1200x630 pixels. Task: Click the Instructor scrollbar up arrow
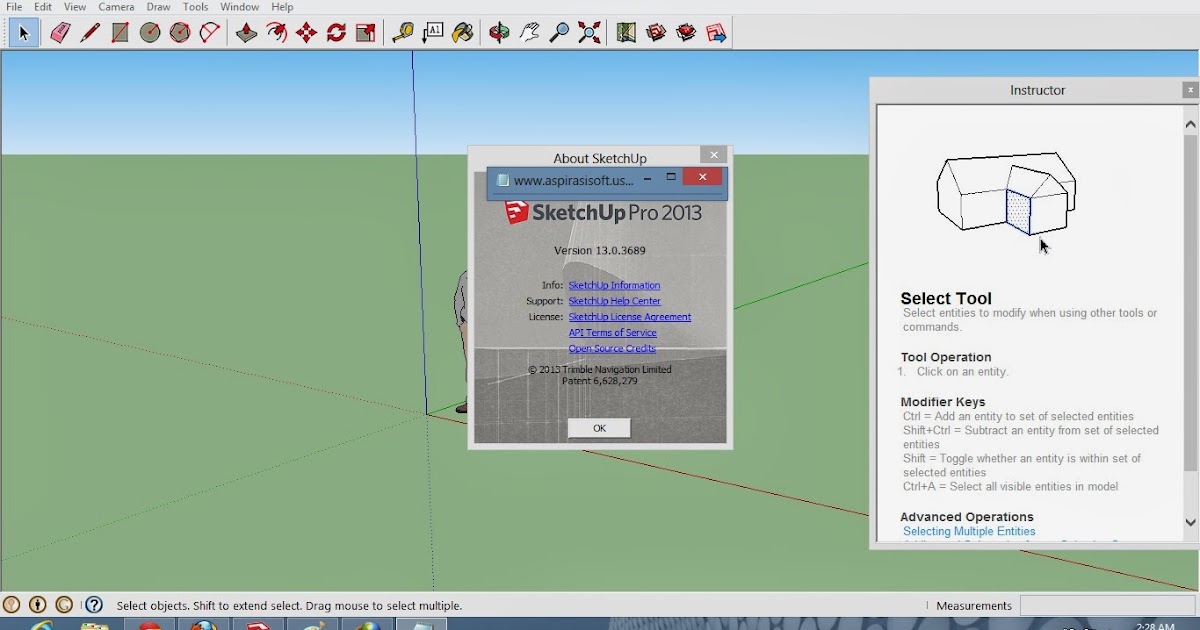coord(1190,125)
